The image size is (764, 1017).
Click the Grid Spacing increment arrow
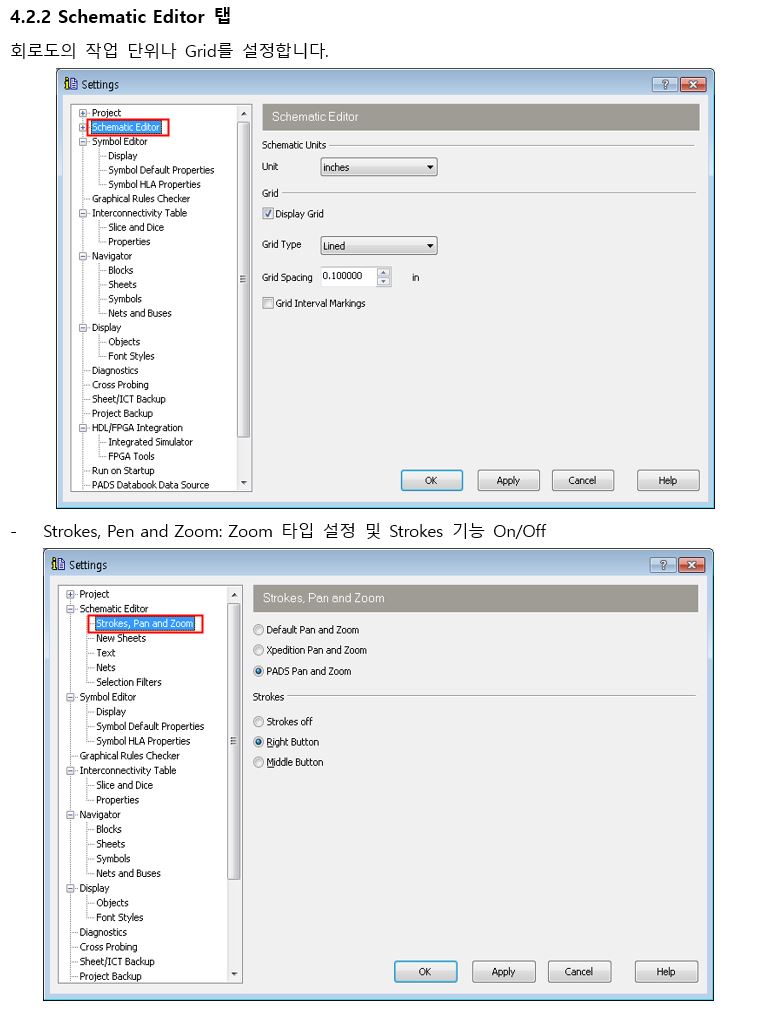click(x=384, y=272)
